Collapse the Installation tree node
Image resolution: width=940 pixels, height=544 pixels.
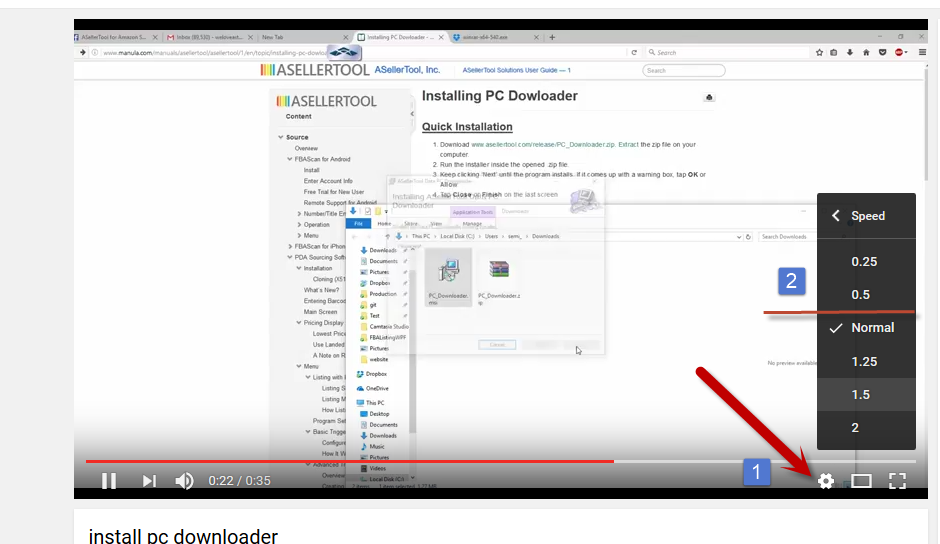[x=299, y=268]
